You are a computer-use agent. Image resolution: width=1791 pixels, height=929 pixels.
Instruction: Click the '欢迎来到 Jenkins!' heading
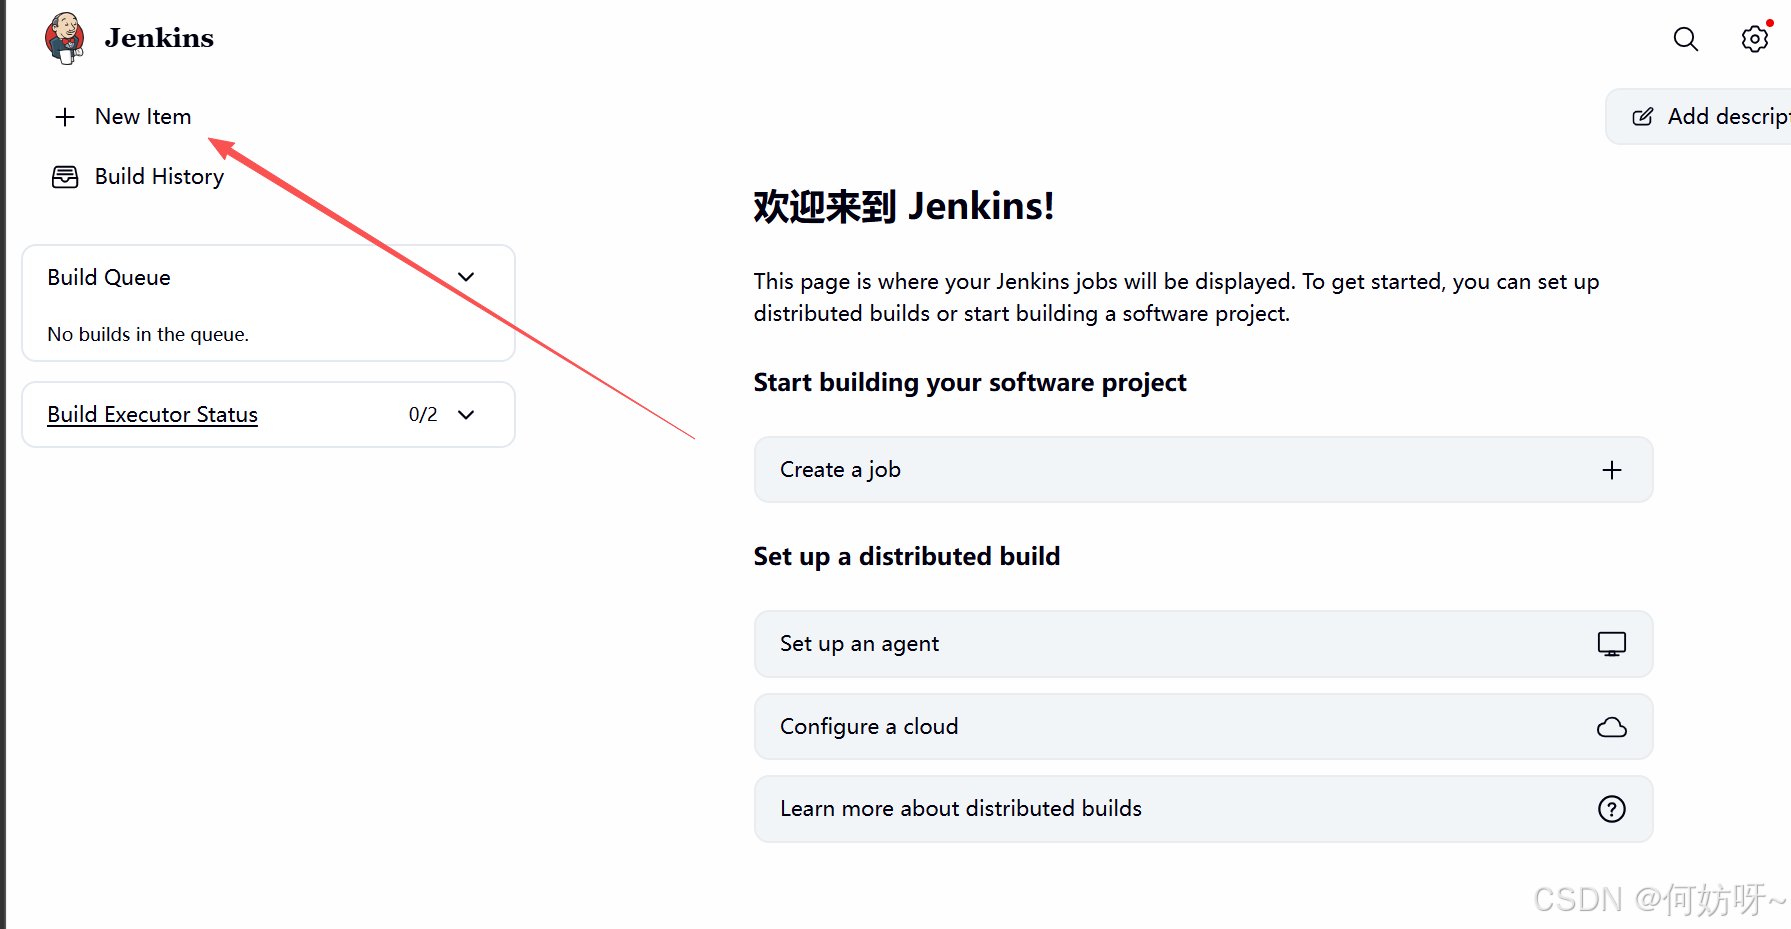(904, 206)
